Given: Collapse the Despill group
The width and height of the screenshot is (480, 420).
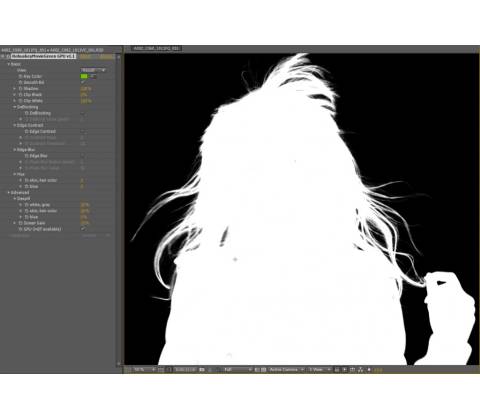Looking at the screenshot, I should click(x=15, y=198).
